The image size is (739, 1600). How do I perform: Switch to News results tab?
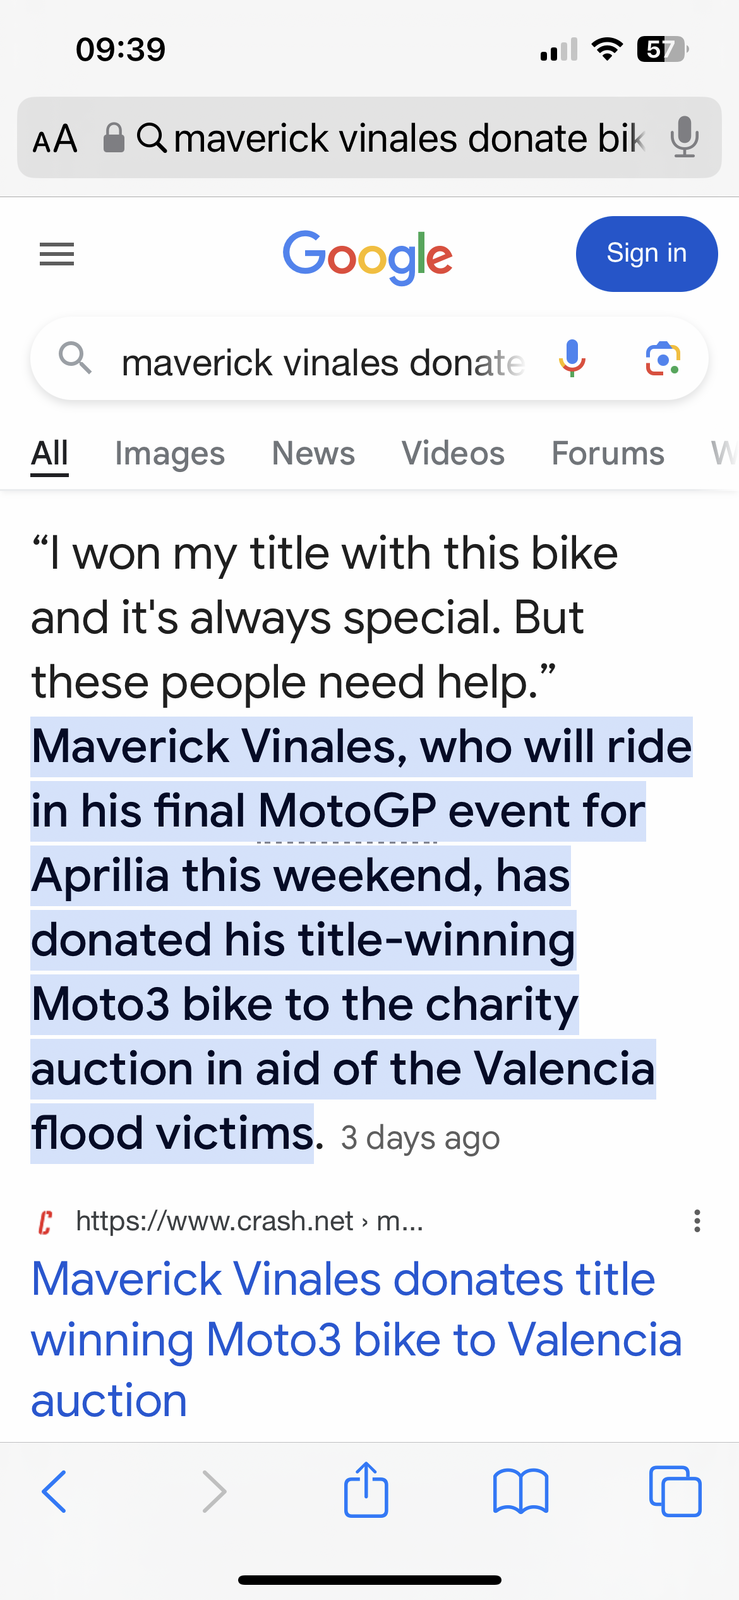coord(313,454)
